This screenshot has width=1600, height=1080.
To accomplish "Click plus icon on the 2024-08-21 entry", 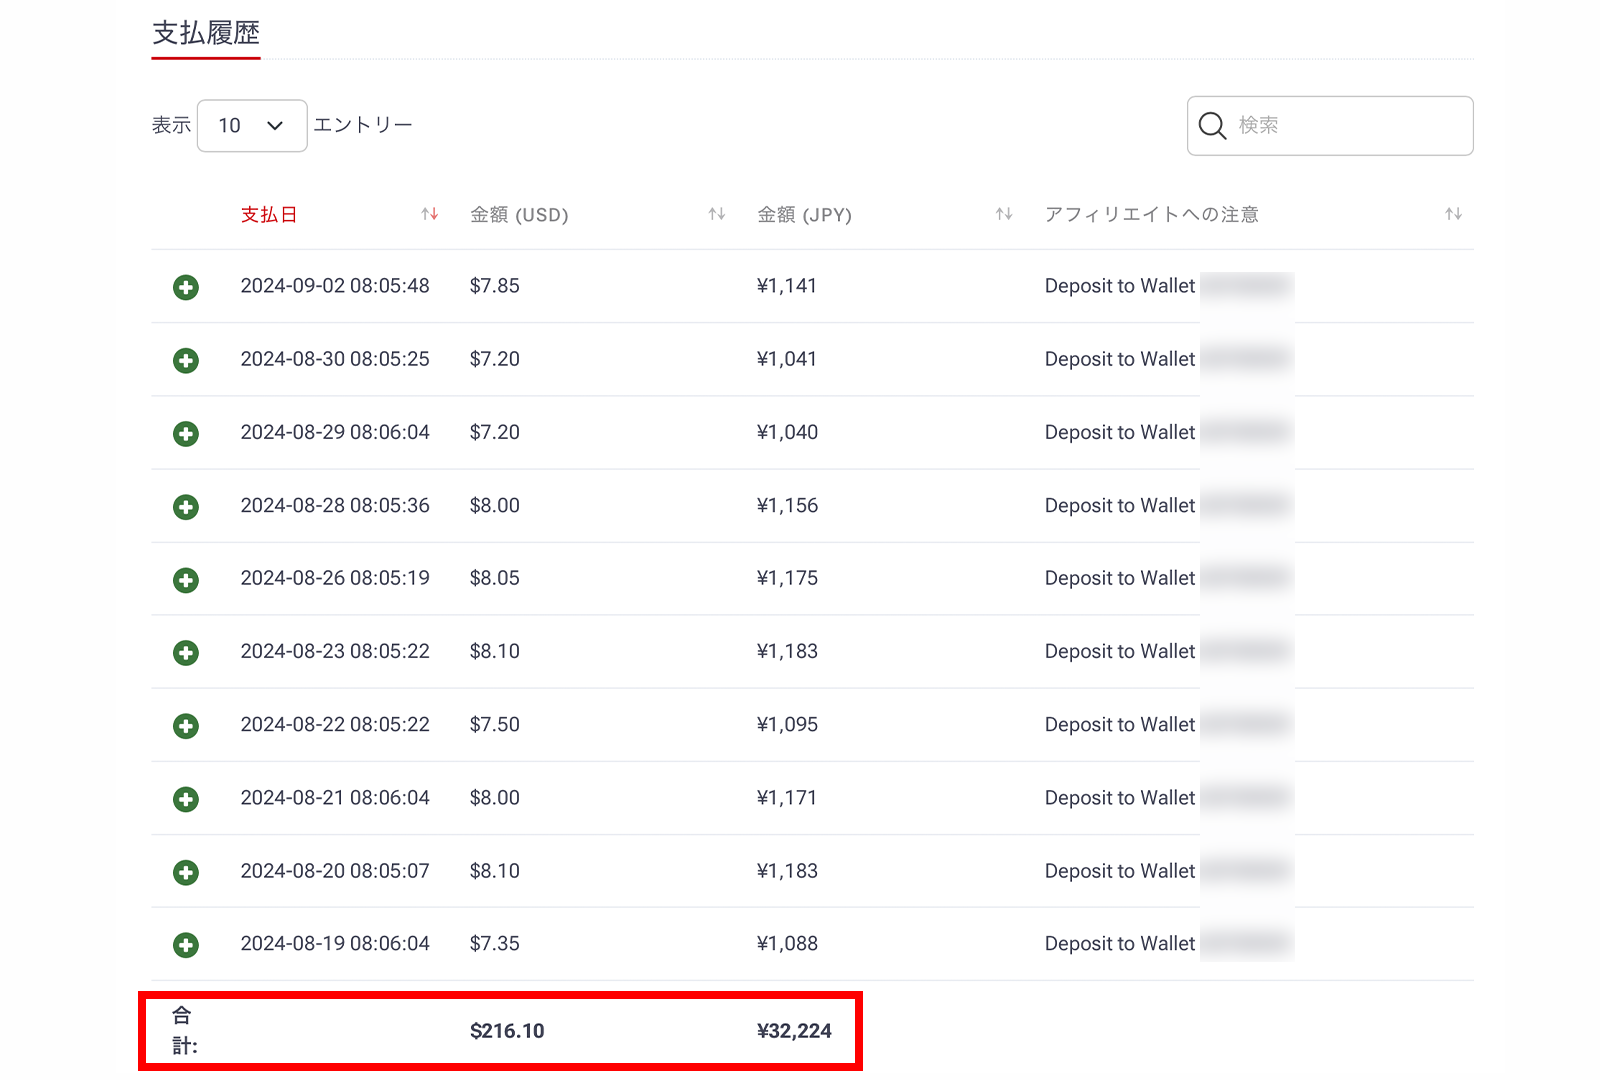I will coord(186,799).
